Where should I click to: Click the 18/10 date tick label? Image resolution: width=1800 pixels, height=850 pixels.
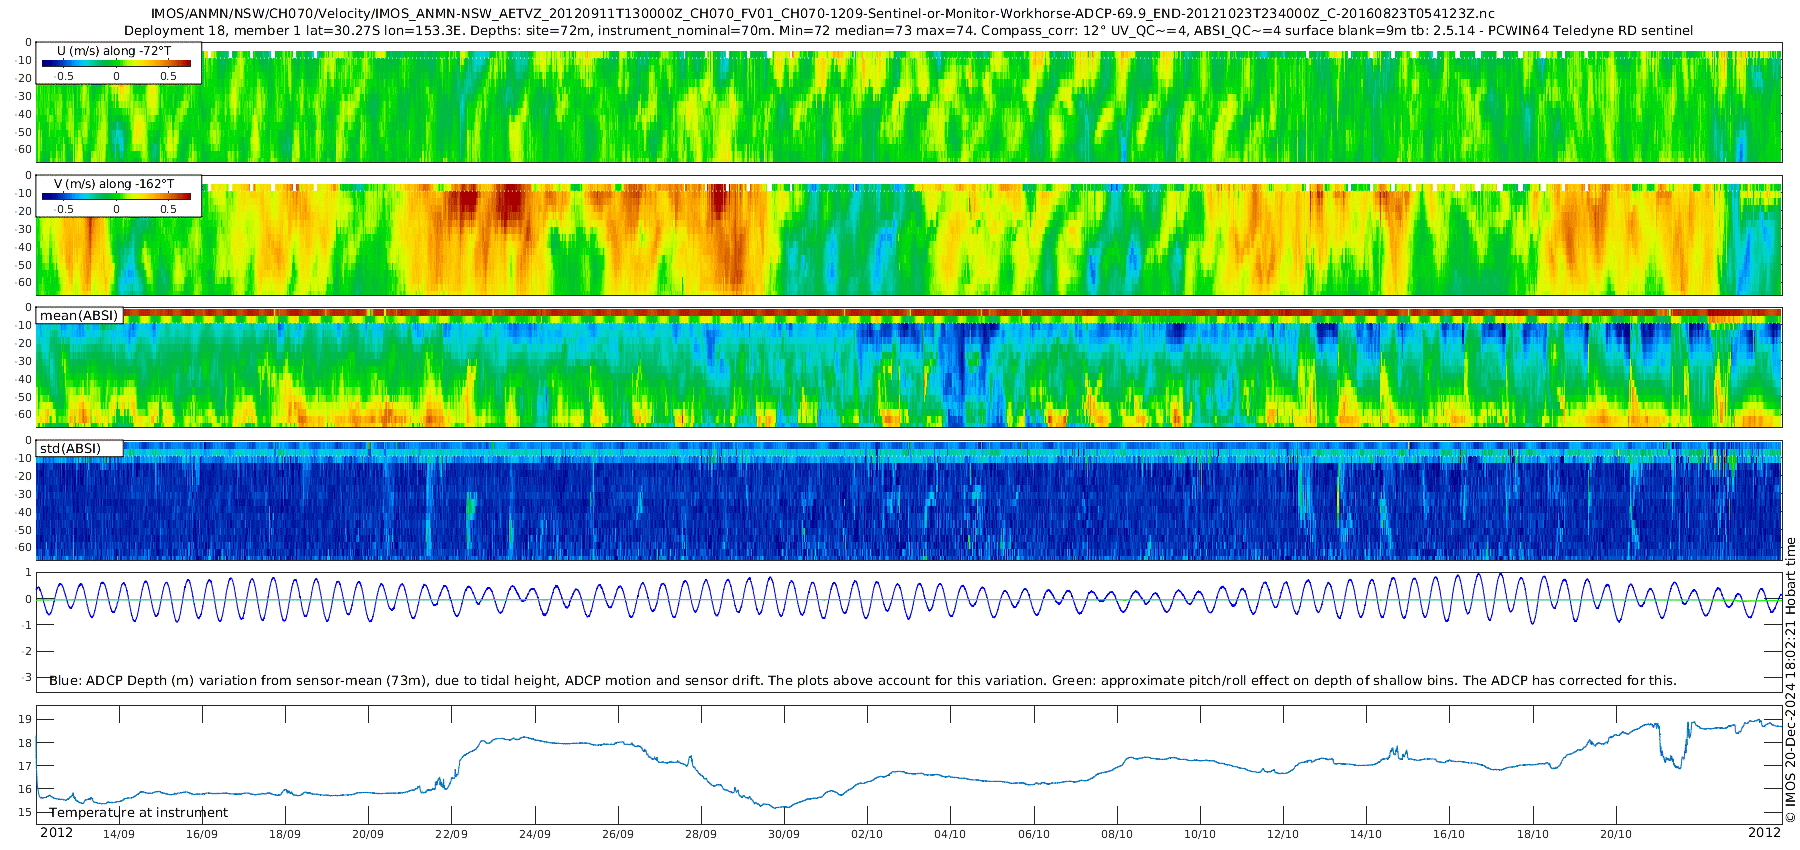pyautogui.click(x=1533, y=834)
